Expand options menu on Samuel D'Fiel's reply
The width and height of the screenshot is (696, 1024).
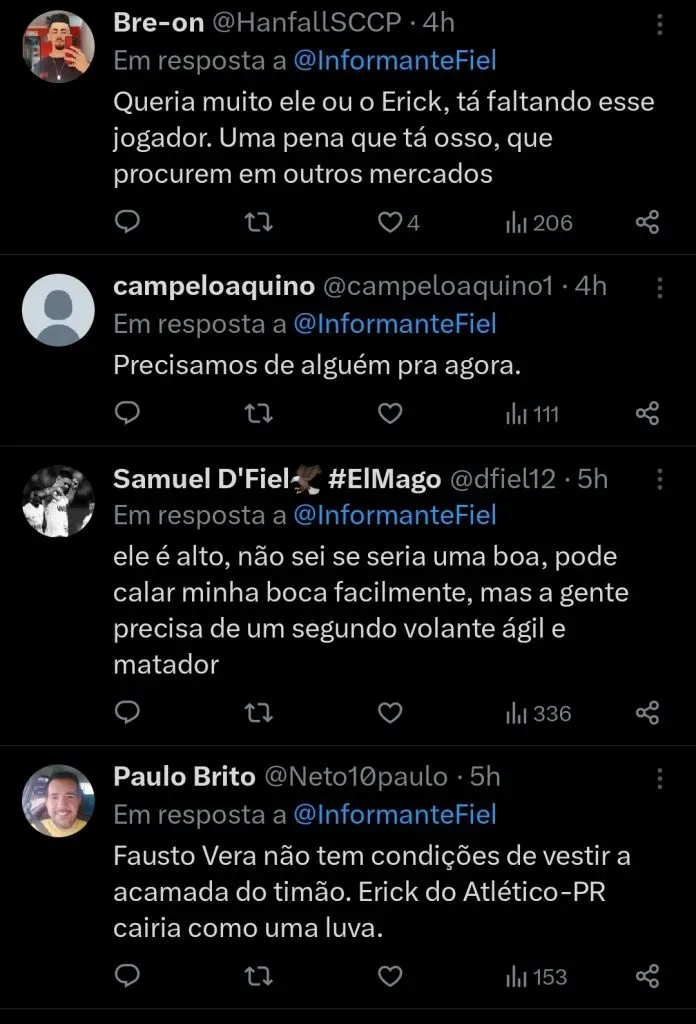[658, 481]
